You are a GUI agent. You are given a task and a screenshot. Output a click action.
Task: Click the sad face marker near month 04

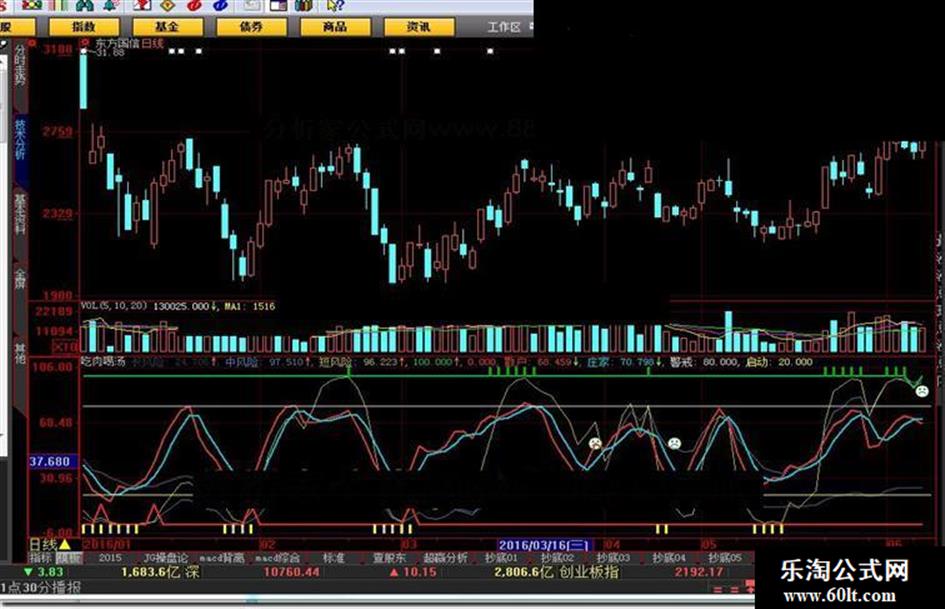595,444
